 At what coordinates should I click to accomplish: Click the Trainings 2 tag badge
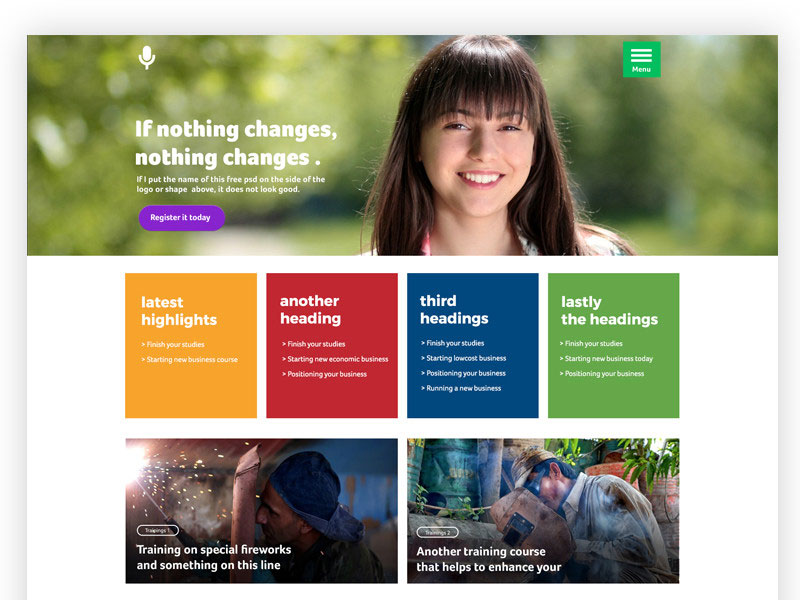438,533
